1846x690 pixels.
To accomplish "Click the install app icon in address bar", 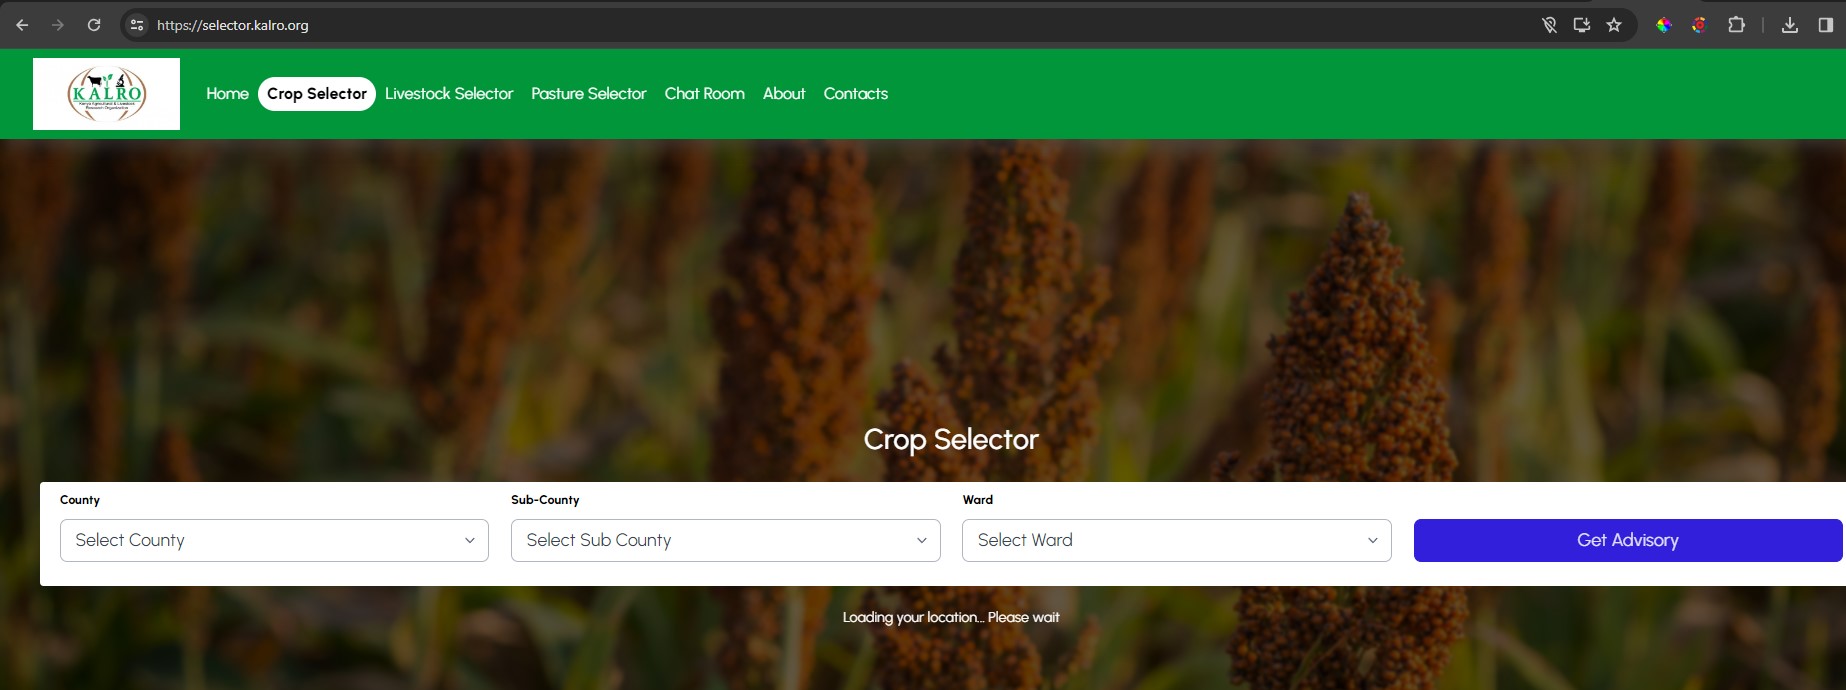I will pyautogui.click(x=1582, y=25).
